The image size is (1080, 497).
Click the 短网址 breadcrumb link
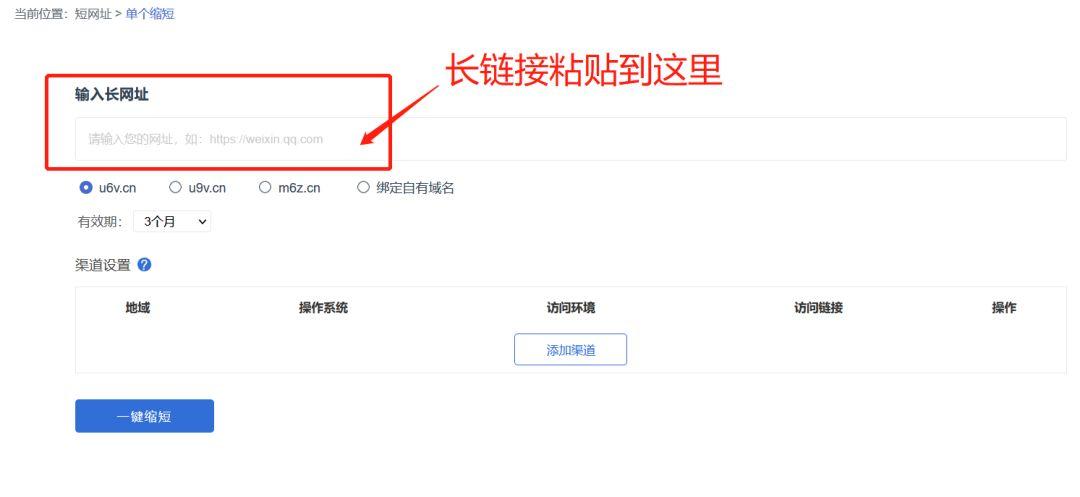pyautogui.click(x=93, y=14)
